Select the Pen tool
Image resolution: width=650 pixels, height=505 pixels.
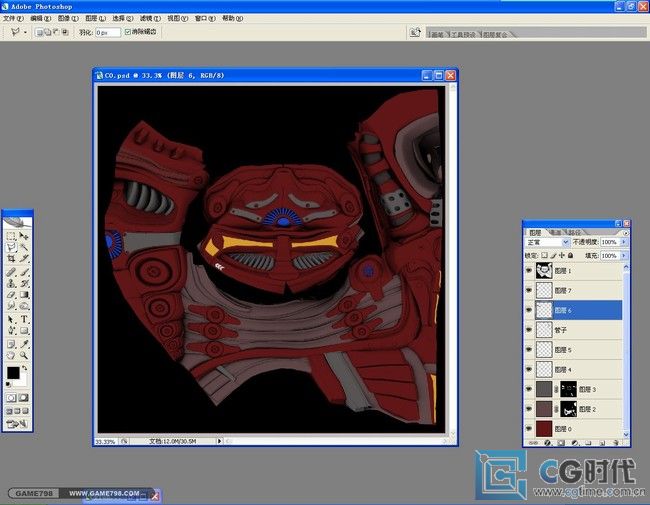coord(11,331)
